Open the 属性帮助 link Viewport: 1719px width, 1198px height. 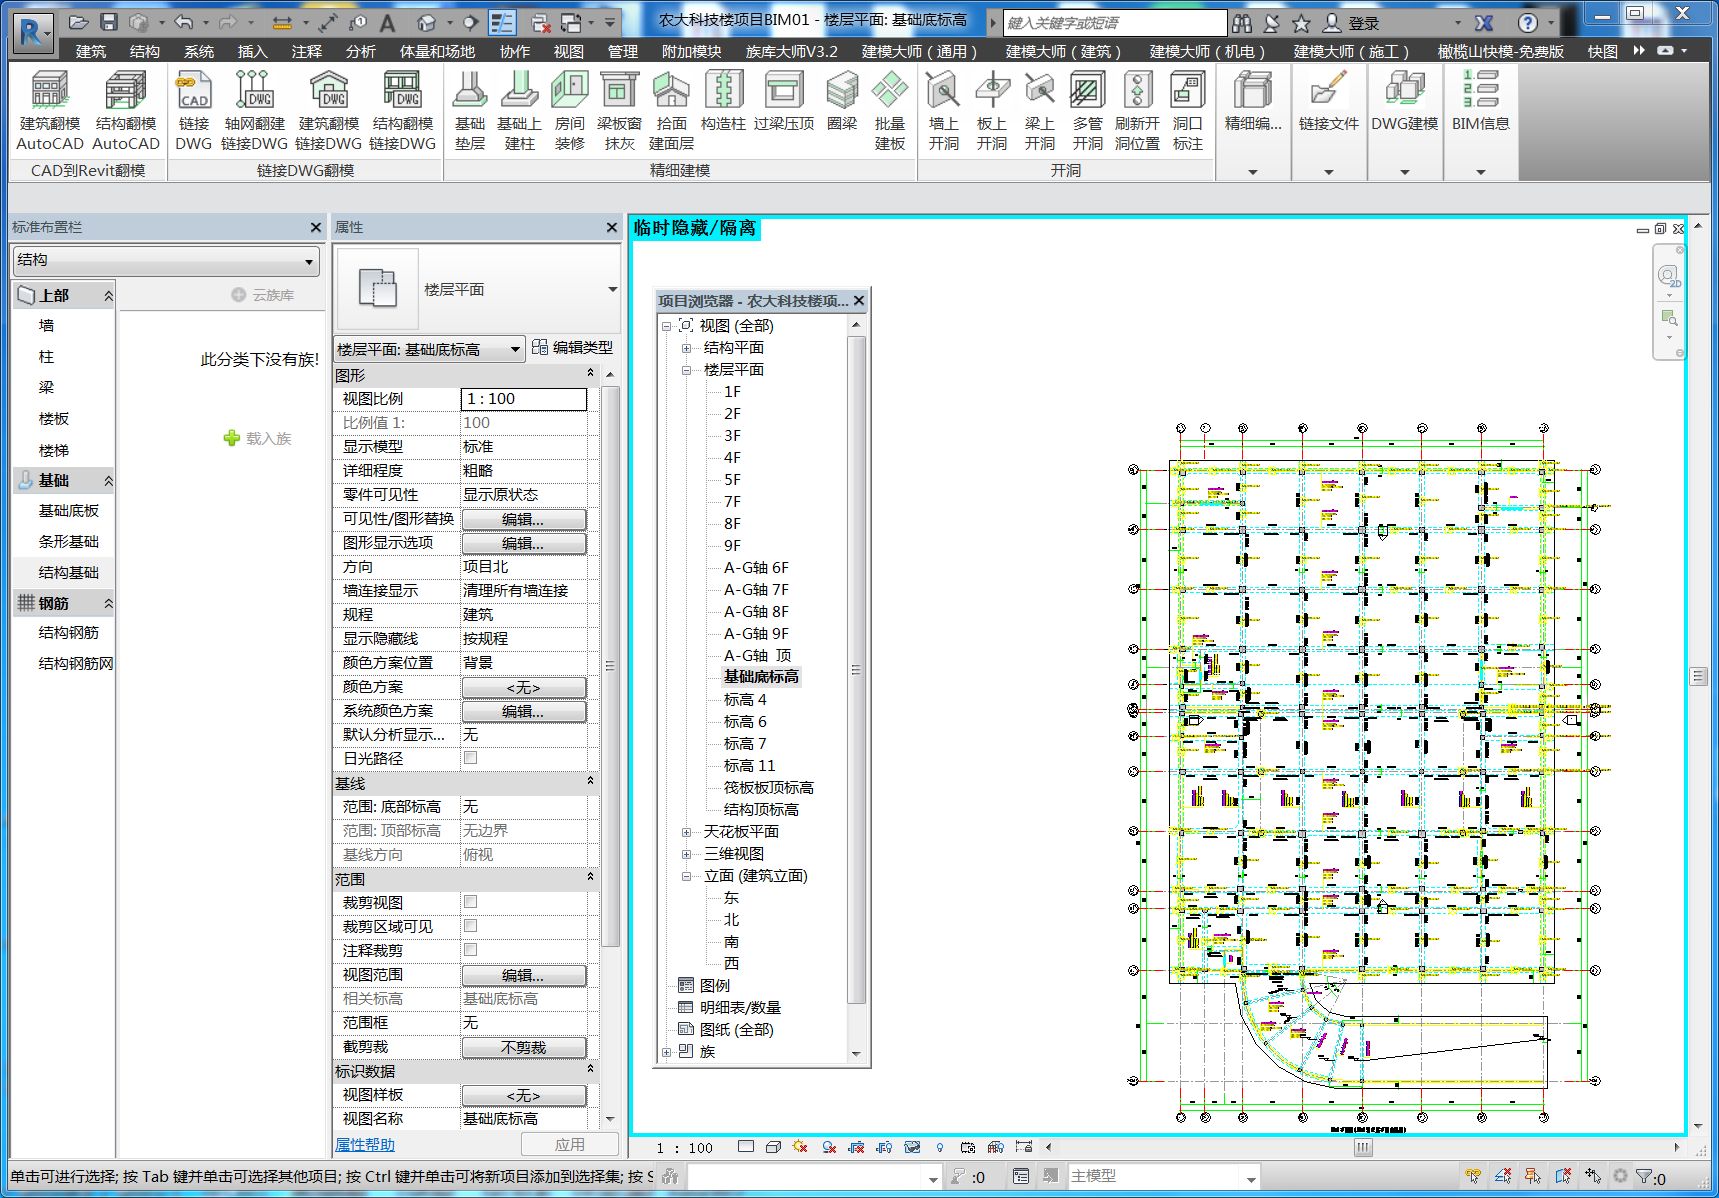point(365,1145)
